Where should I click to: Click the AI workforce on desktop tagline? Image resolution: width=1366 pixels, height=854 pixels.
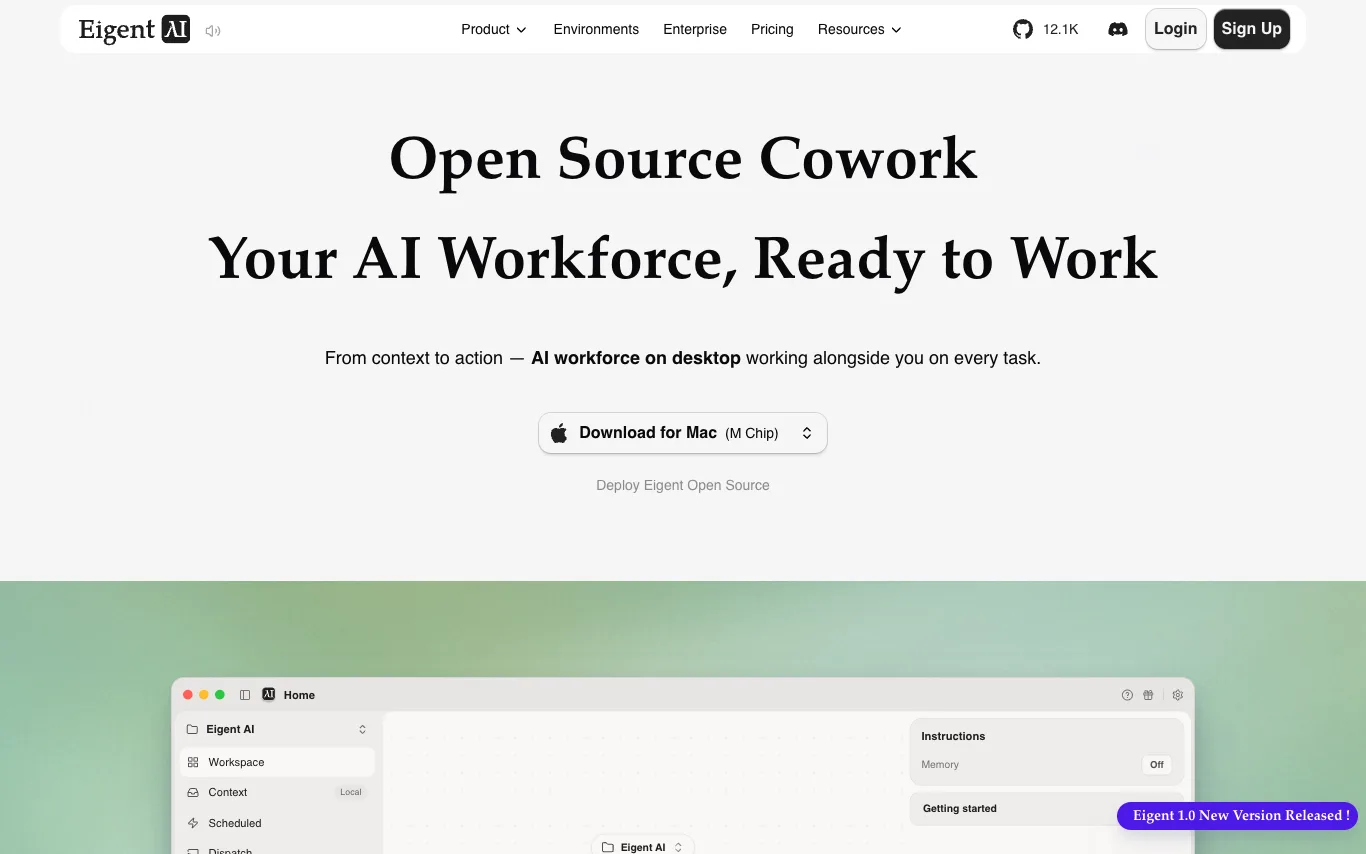[x=636, y=358]
